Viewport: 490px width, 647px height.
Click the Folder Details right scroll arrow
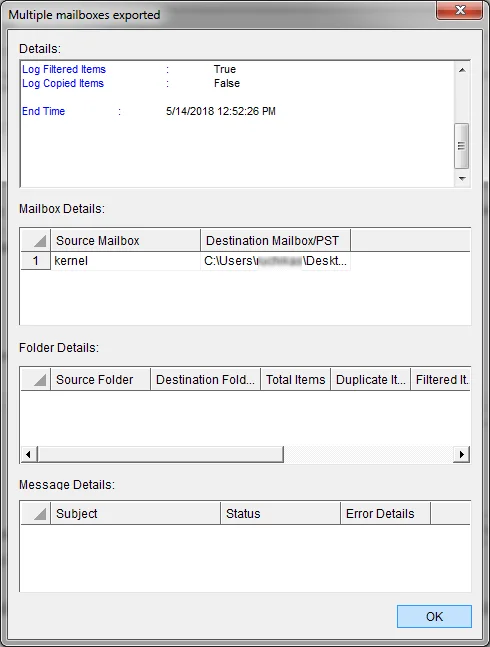pos(462,454)
